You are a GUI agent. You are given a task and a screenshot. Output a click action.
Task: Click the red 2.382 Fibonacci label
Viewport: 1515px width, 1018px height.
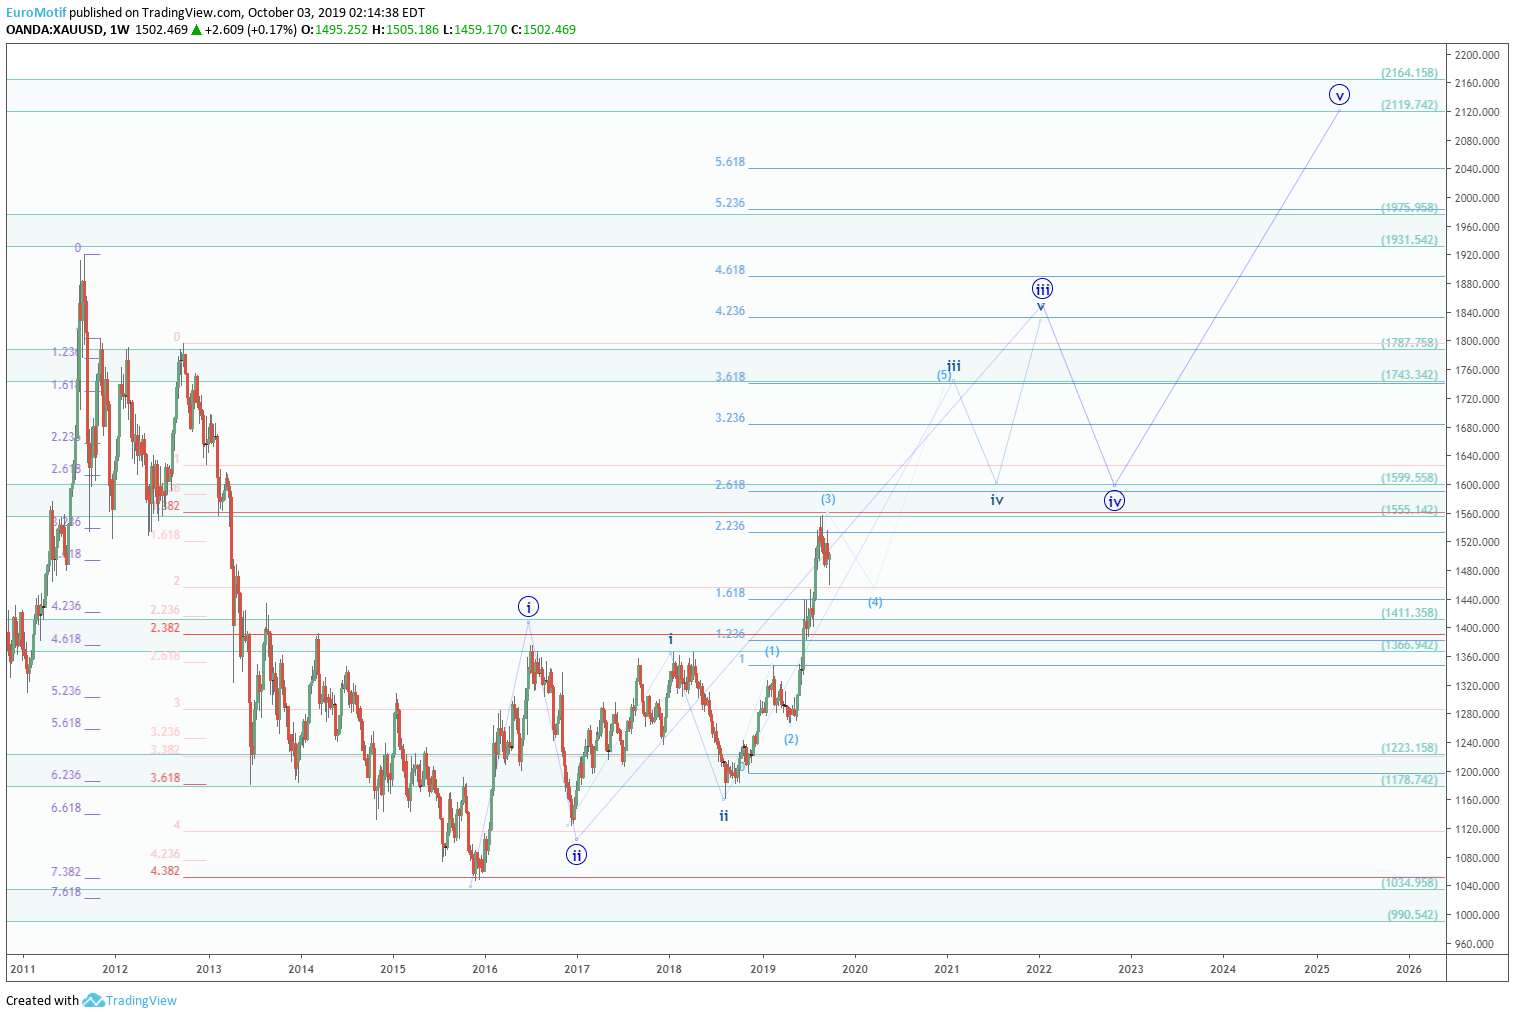pyautogui.click(x=165, y=628)
